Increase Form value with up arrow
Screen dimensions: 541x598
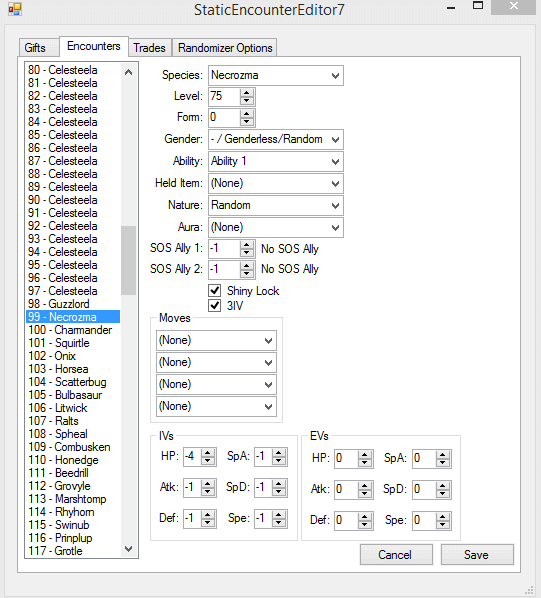pyautogui.click(x=247, y=114)
